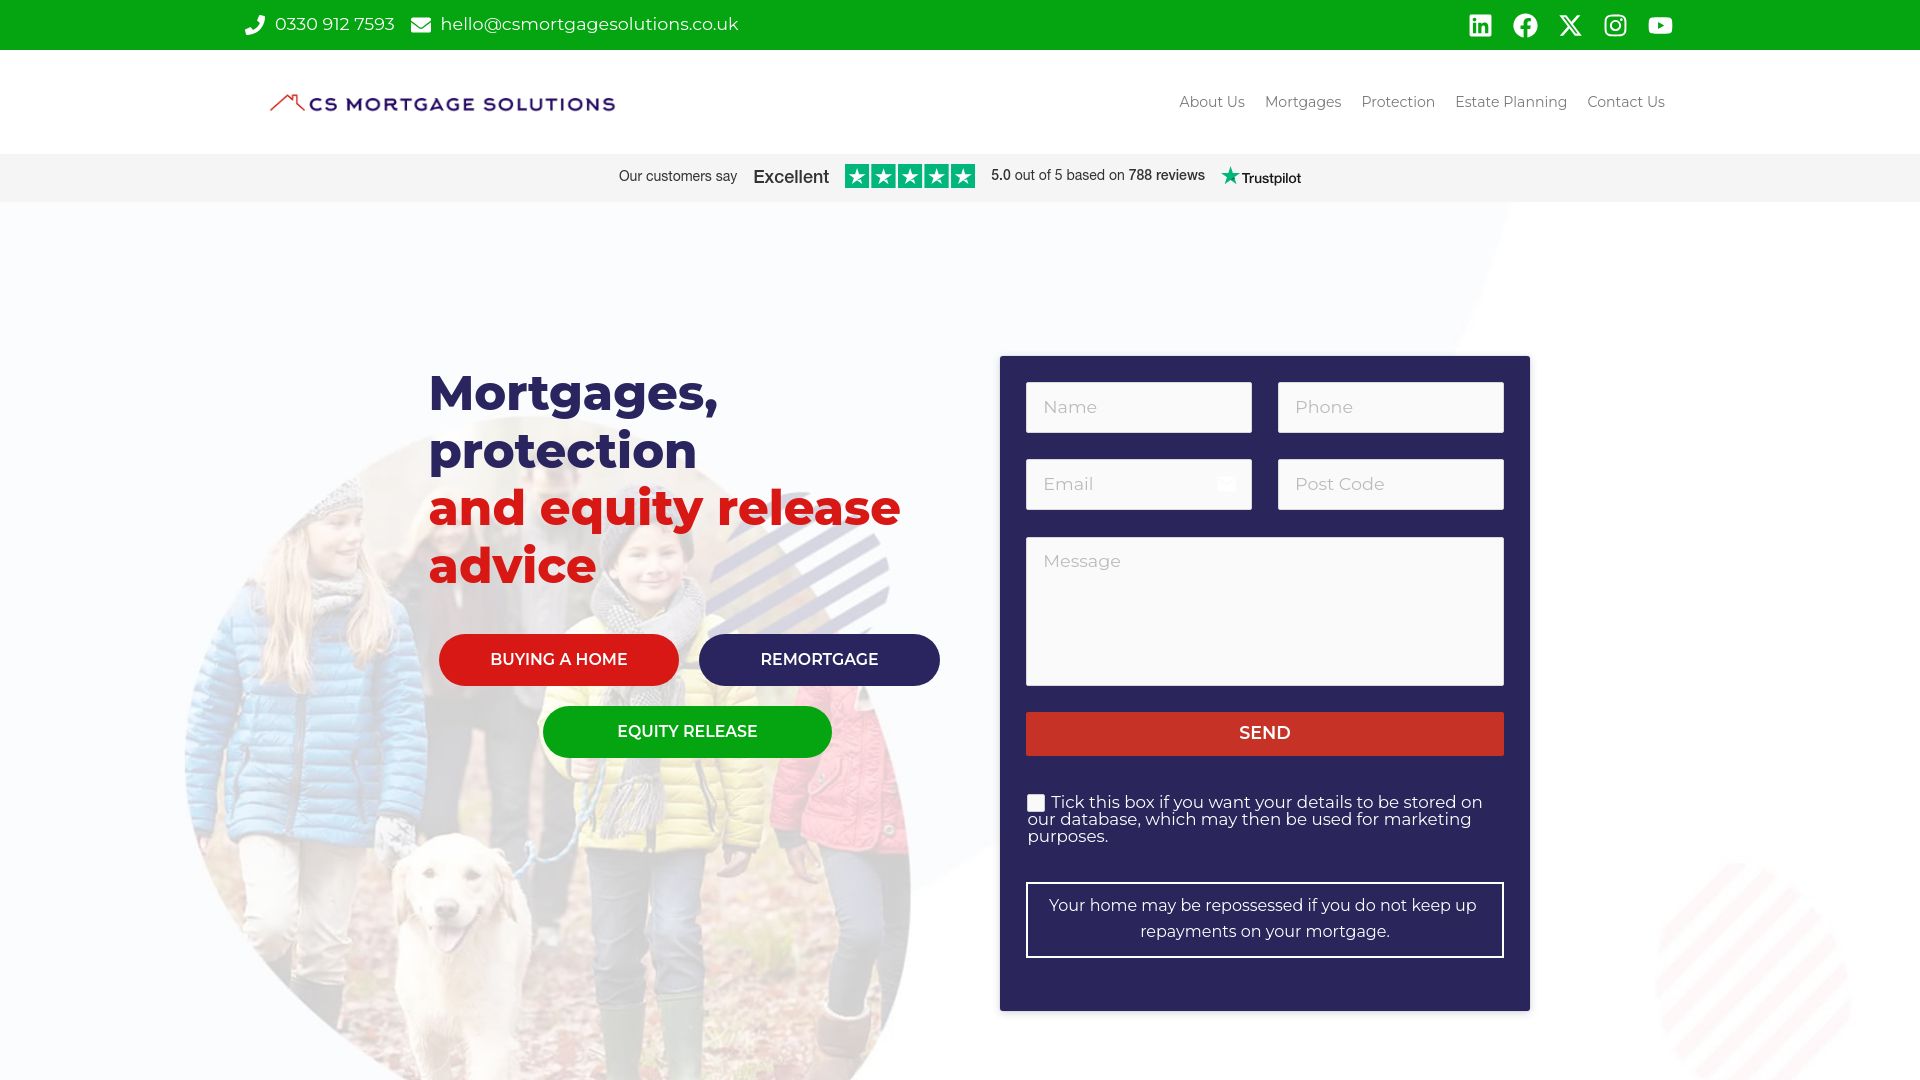Click the BUYING A HOME button
Image resolution: width=1920 pixels, height=1080 pixels.
pos(558,659)
